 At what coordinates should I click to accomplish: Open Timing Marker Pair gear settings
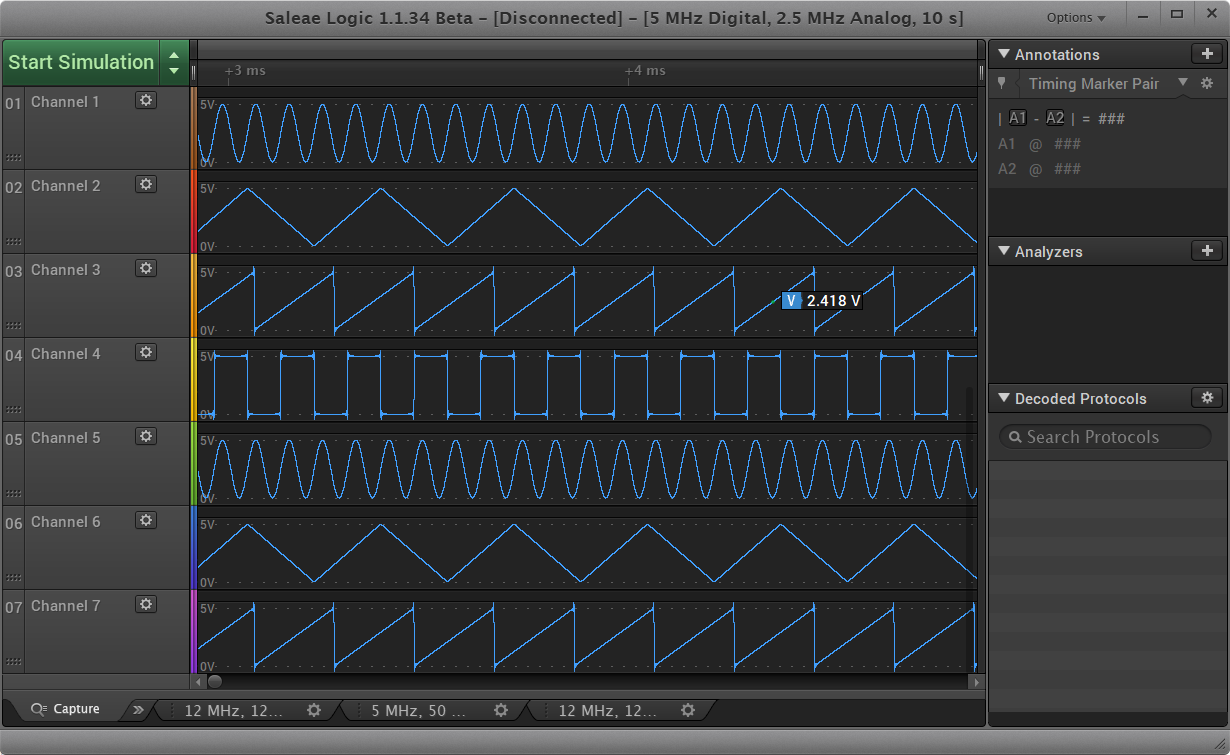point(1207,83)
